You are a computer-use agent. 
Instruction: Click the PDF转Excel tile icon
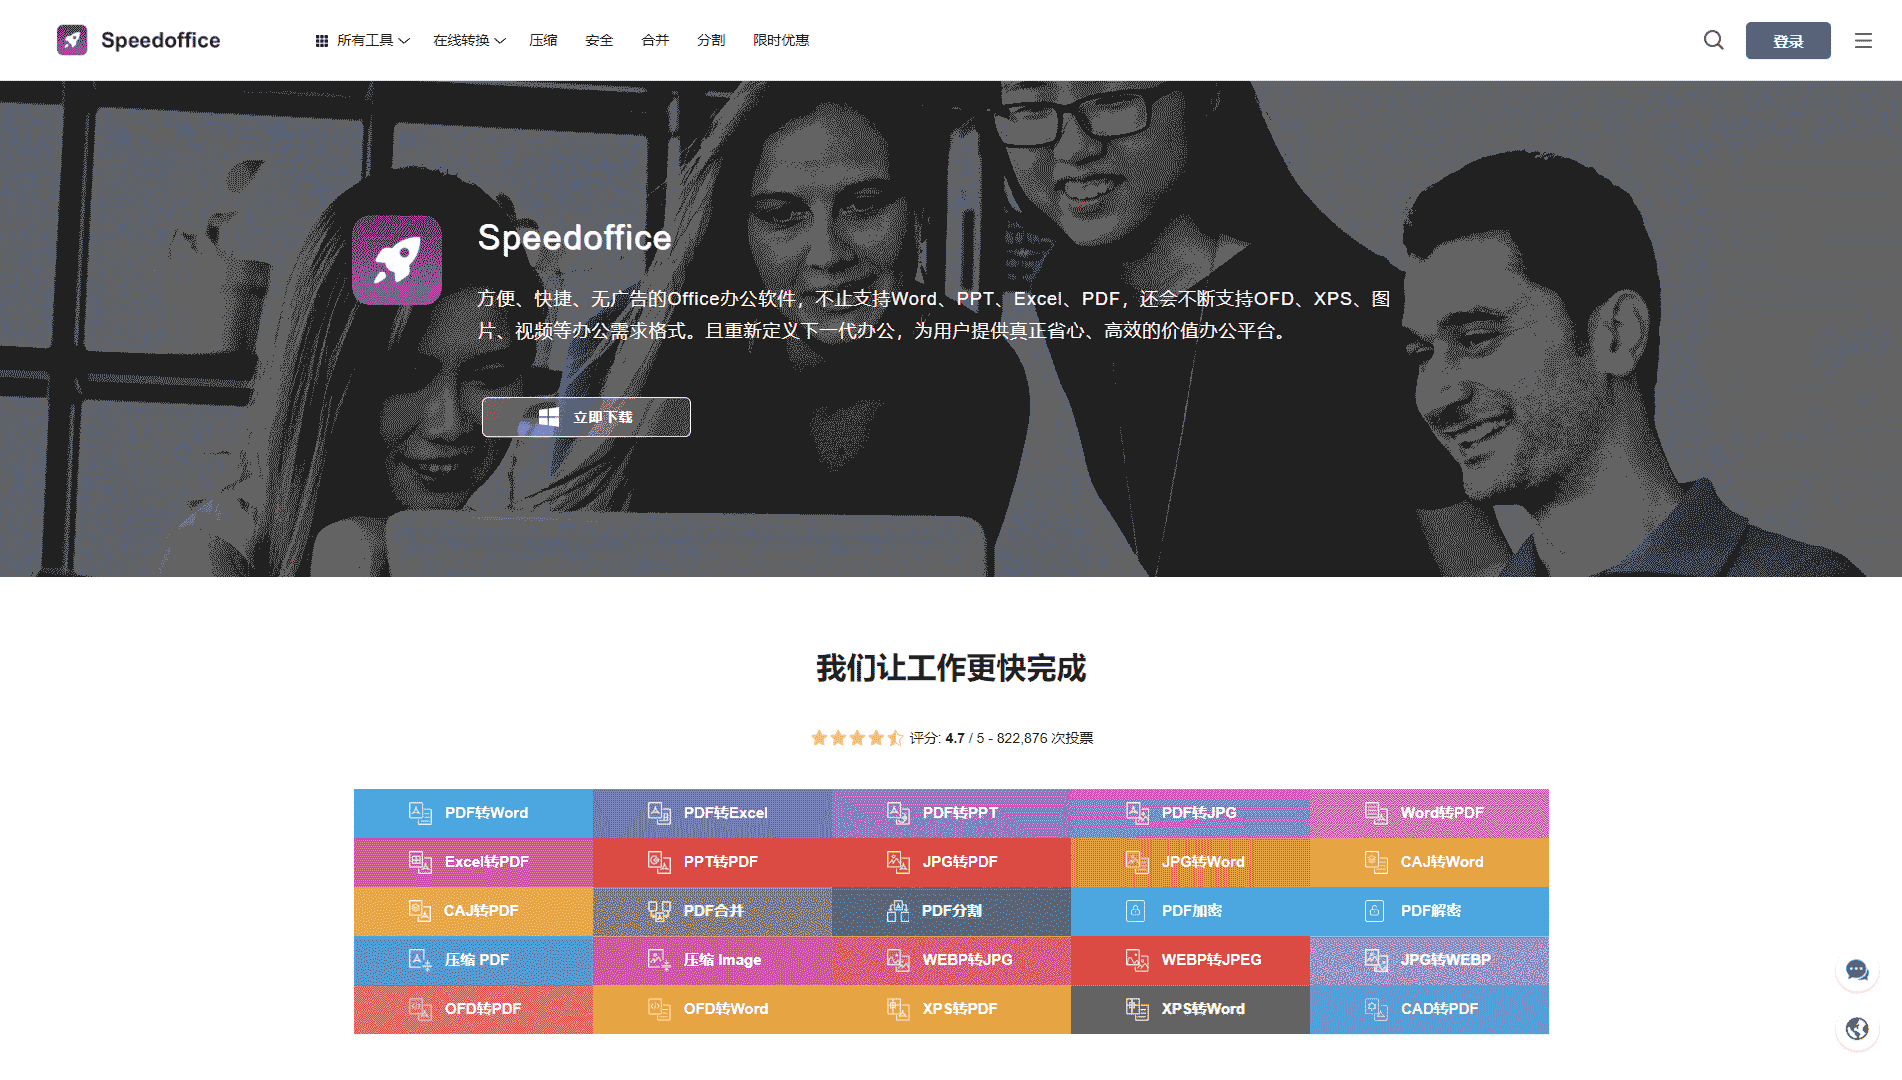[659, 813]
